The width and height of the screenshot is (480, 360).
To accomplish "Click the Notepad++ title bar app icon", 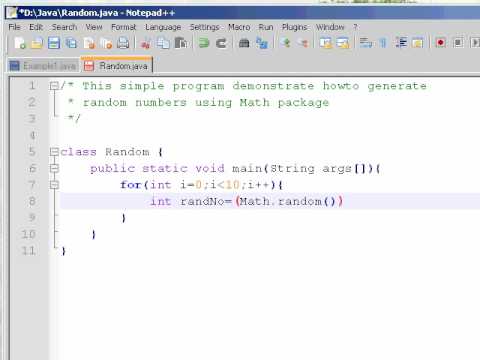I will coord(12,13).
